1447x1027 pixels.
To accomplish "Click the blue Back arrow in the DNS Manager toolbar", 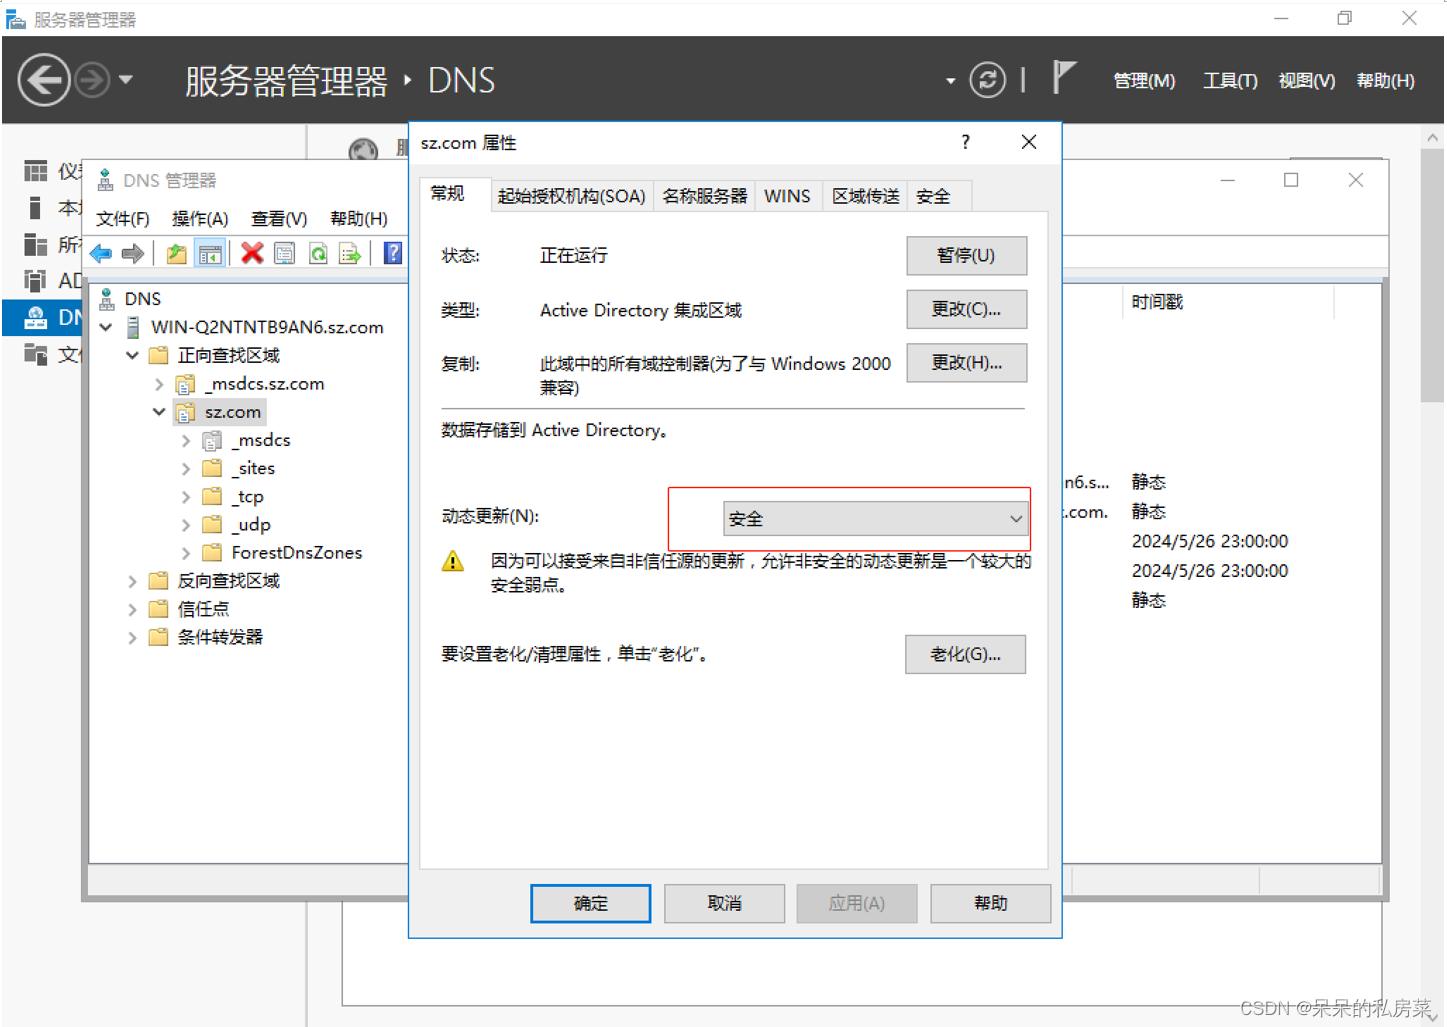I will (x=101, y=254).
